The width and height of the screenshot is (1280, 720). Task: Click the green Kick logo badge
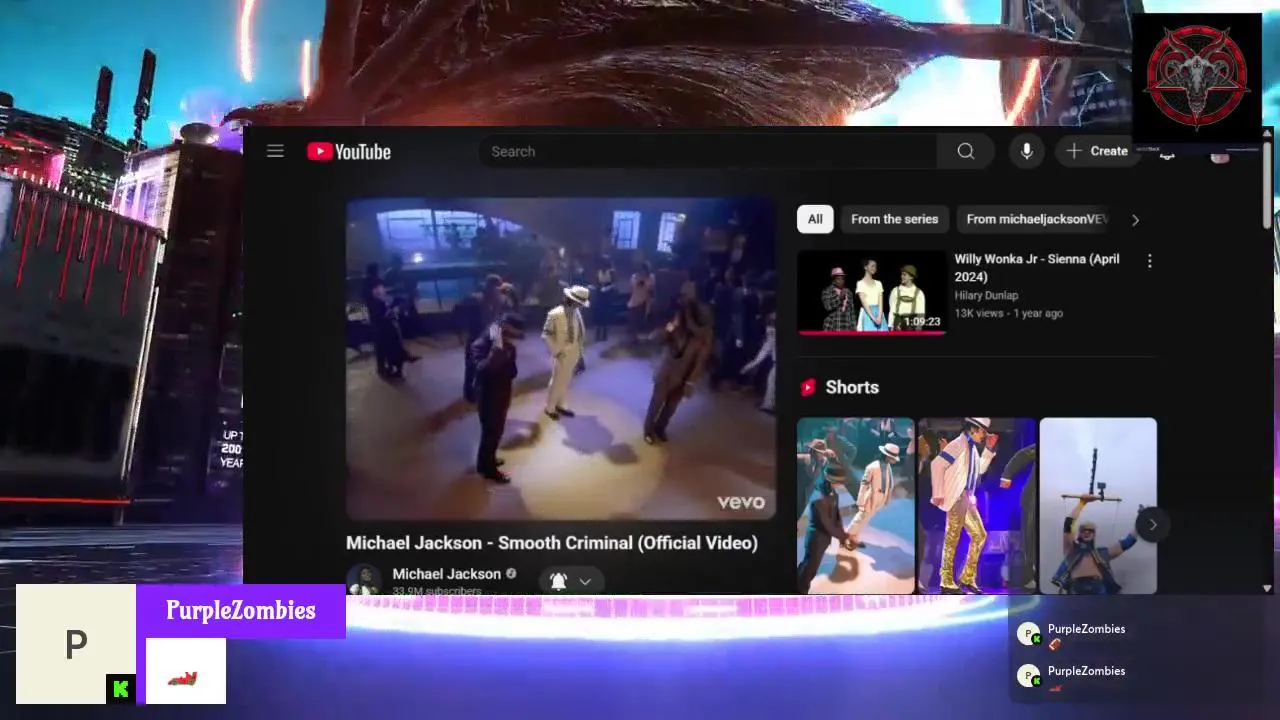click(x=120, y=689)
